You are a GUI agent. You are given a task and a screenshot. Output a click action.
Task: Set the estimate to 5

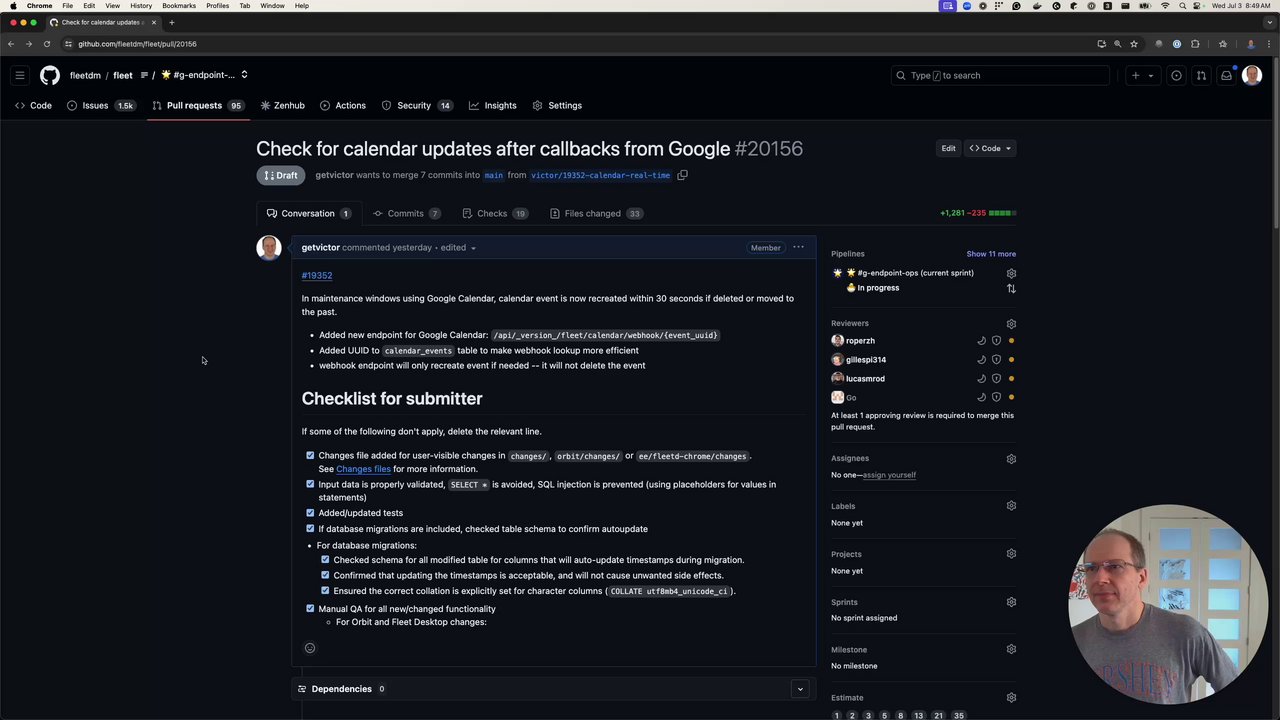(884, 715)
